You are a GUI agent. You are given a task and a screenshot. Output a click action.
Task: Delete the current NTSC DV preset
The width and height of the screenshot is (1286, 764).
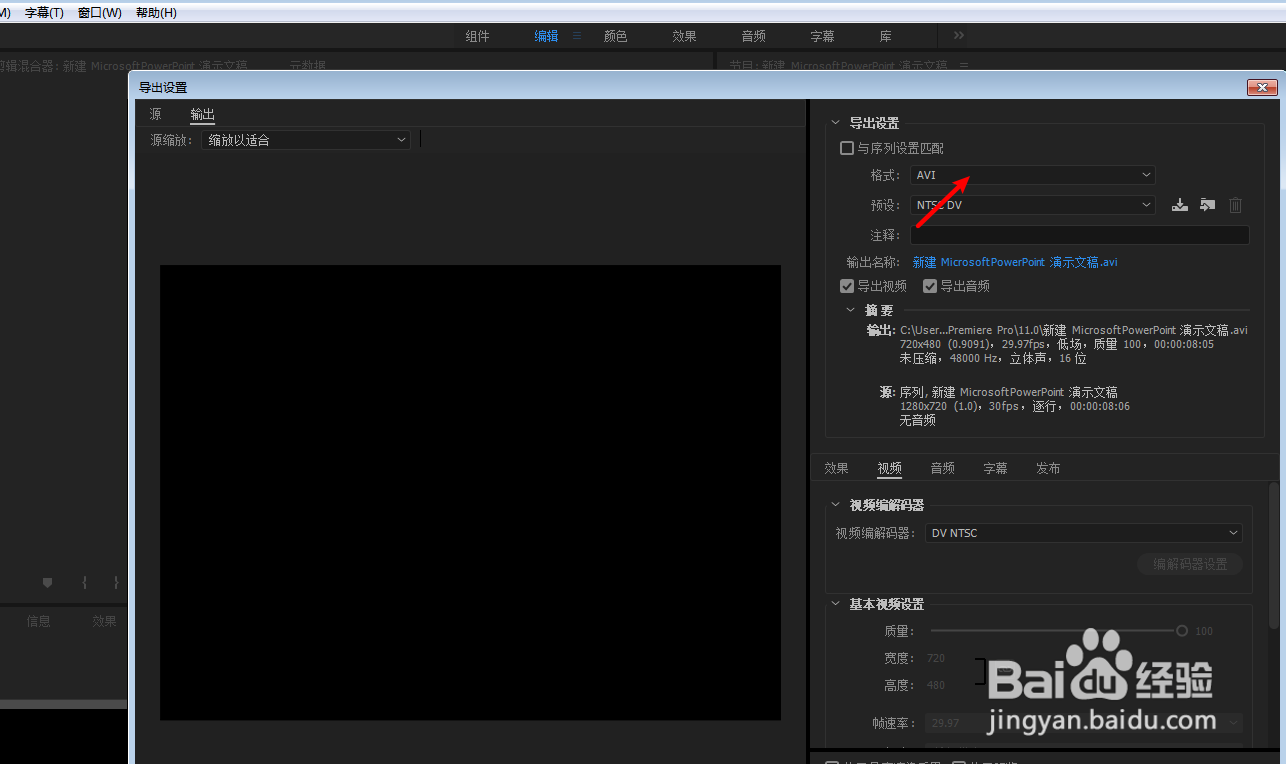pos(1235,205)
